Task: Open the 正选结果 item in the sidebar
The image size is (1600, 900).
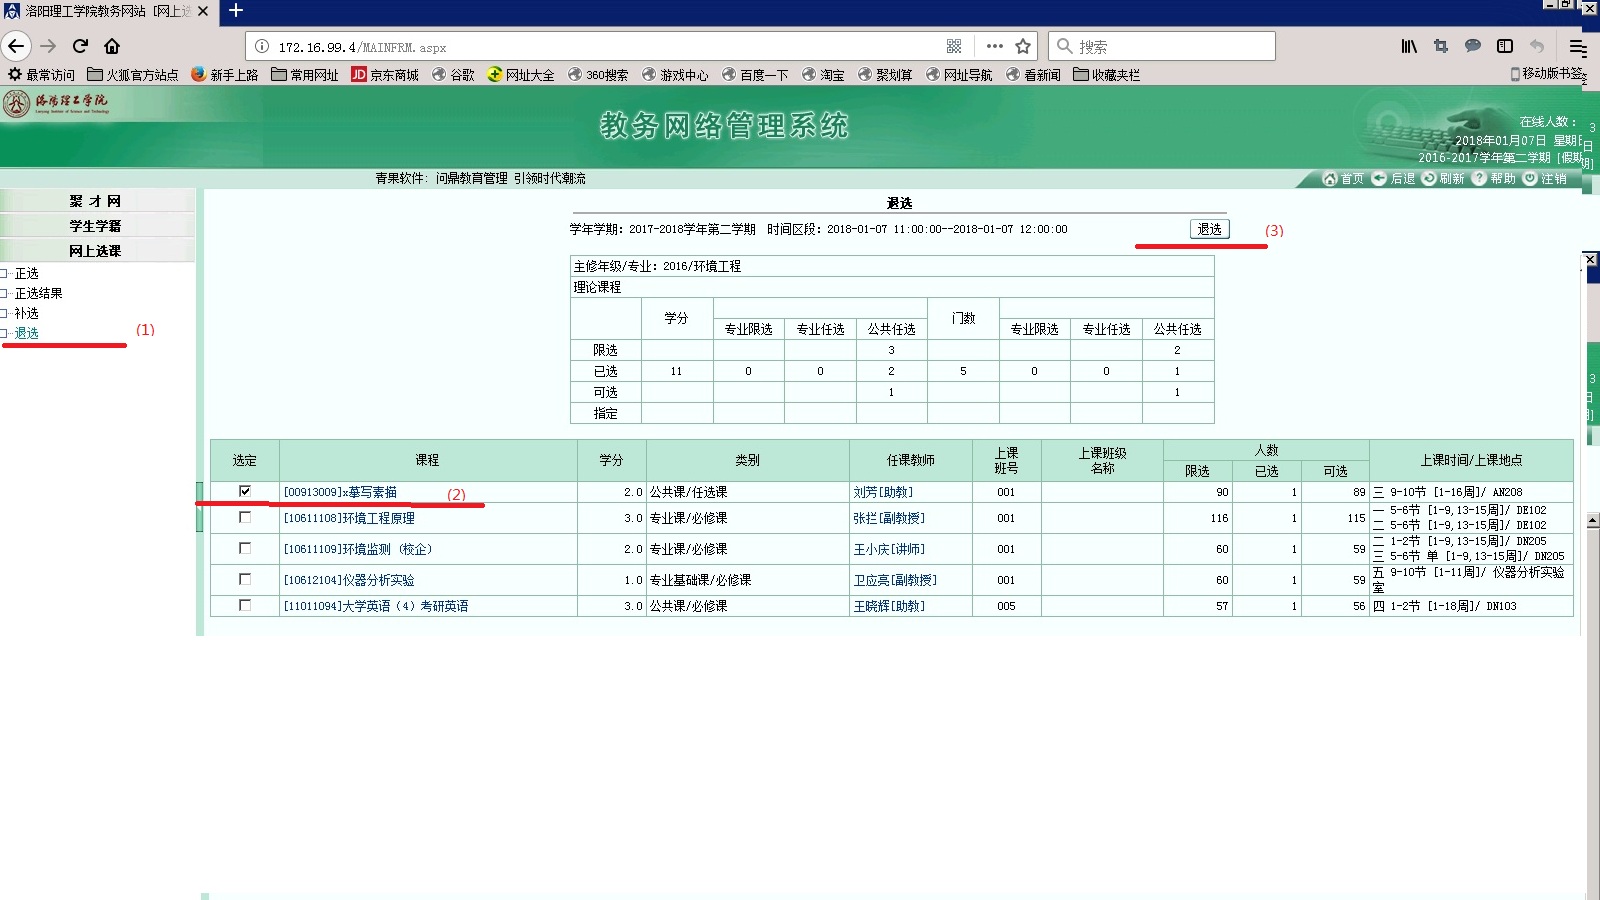Action: (x=39, y=293)
